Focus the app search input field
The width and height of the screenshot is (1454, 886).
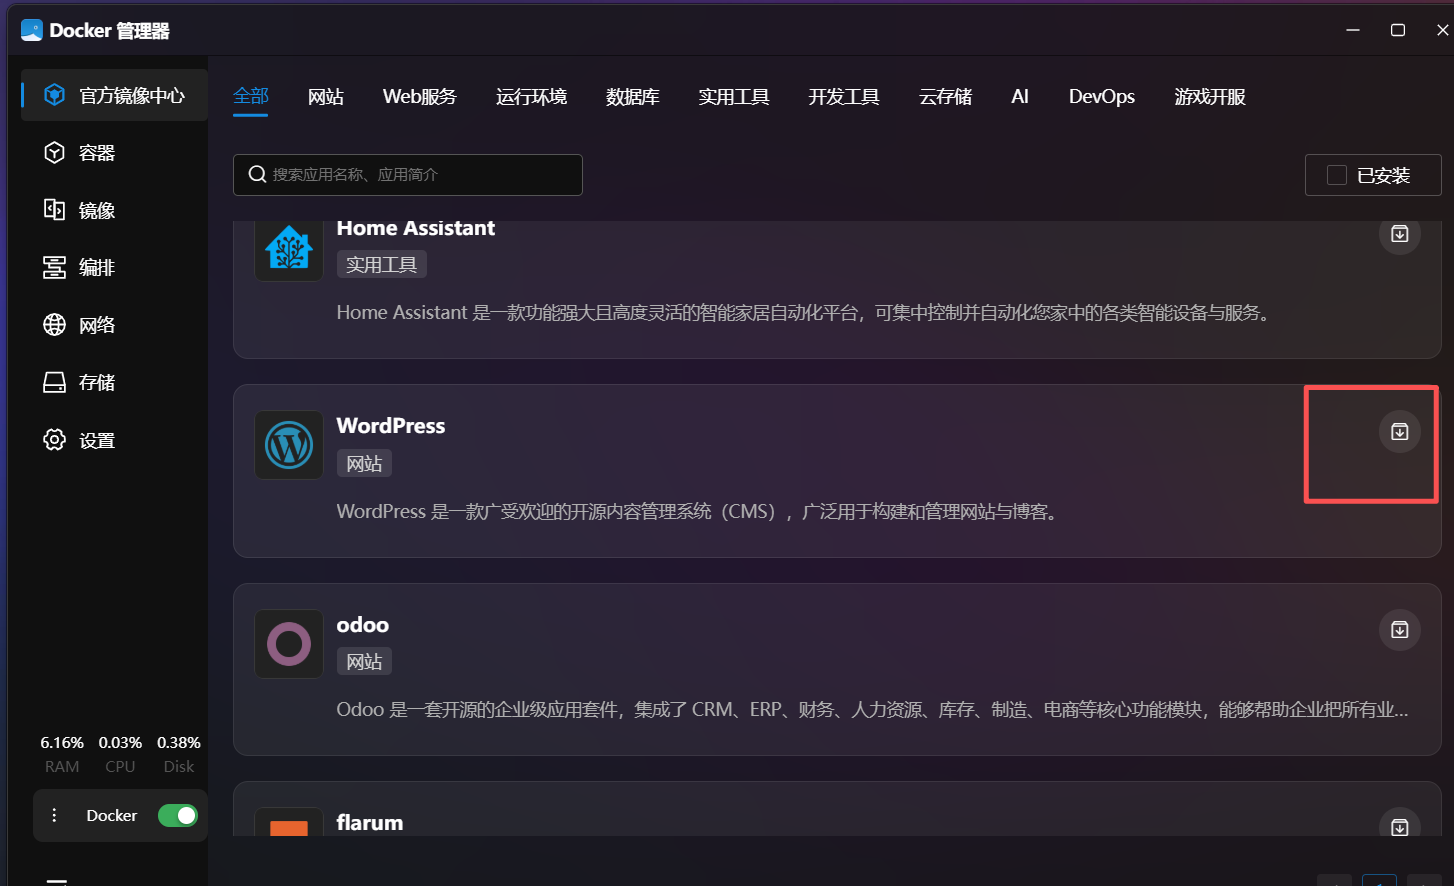tap(408, 175)
